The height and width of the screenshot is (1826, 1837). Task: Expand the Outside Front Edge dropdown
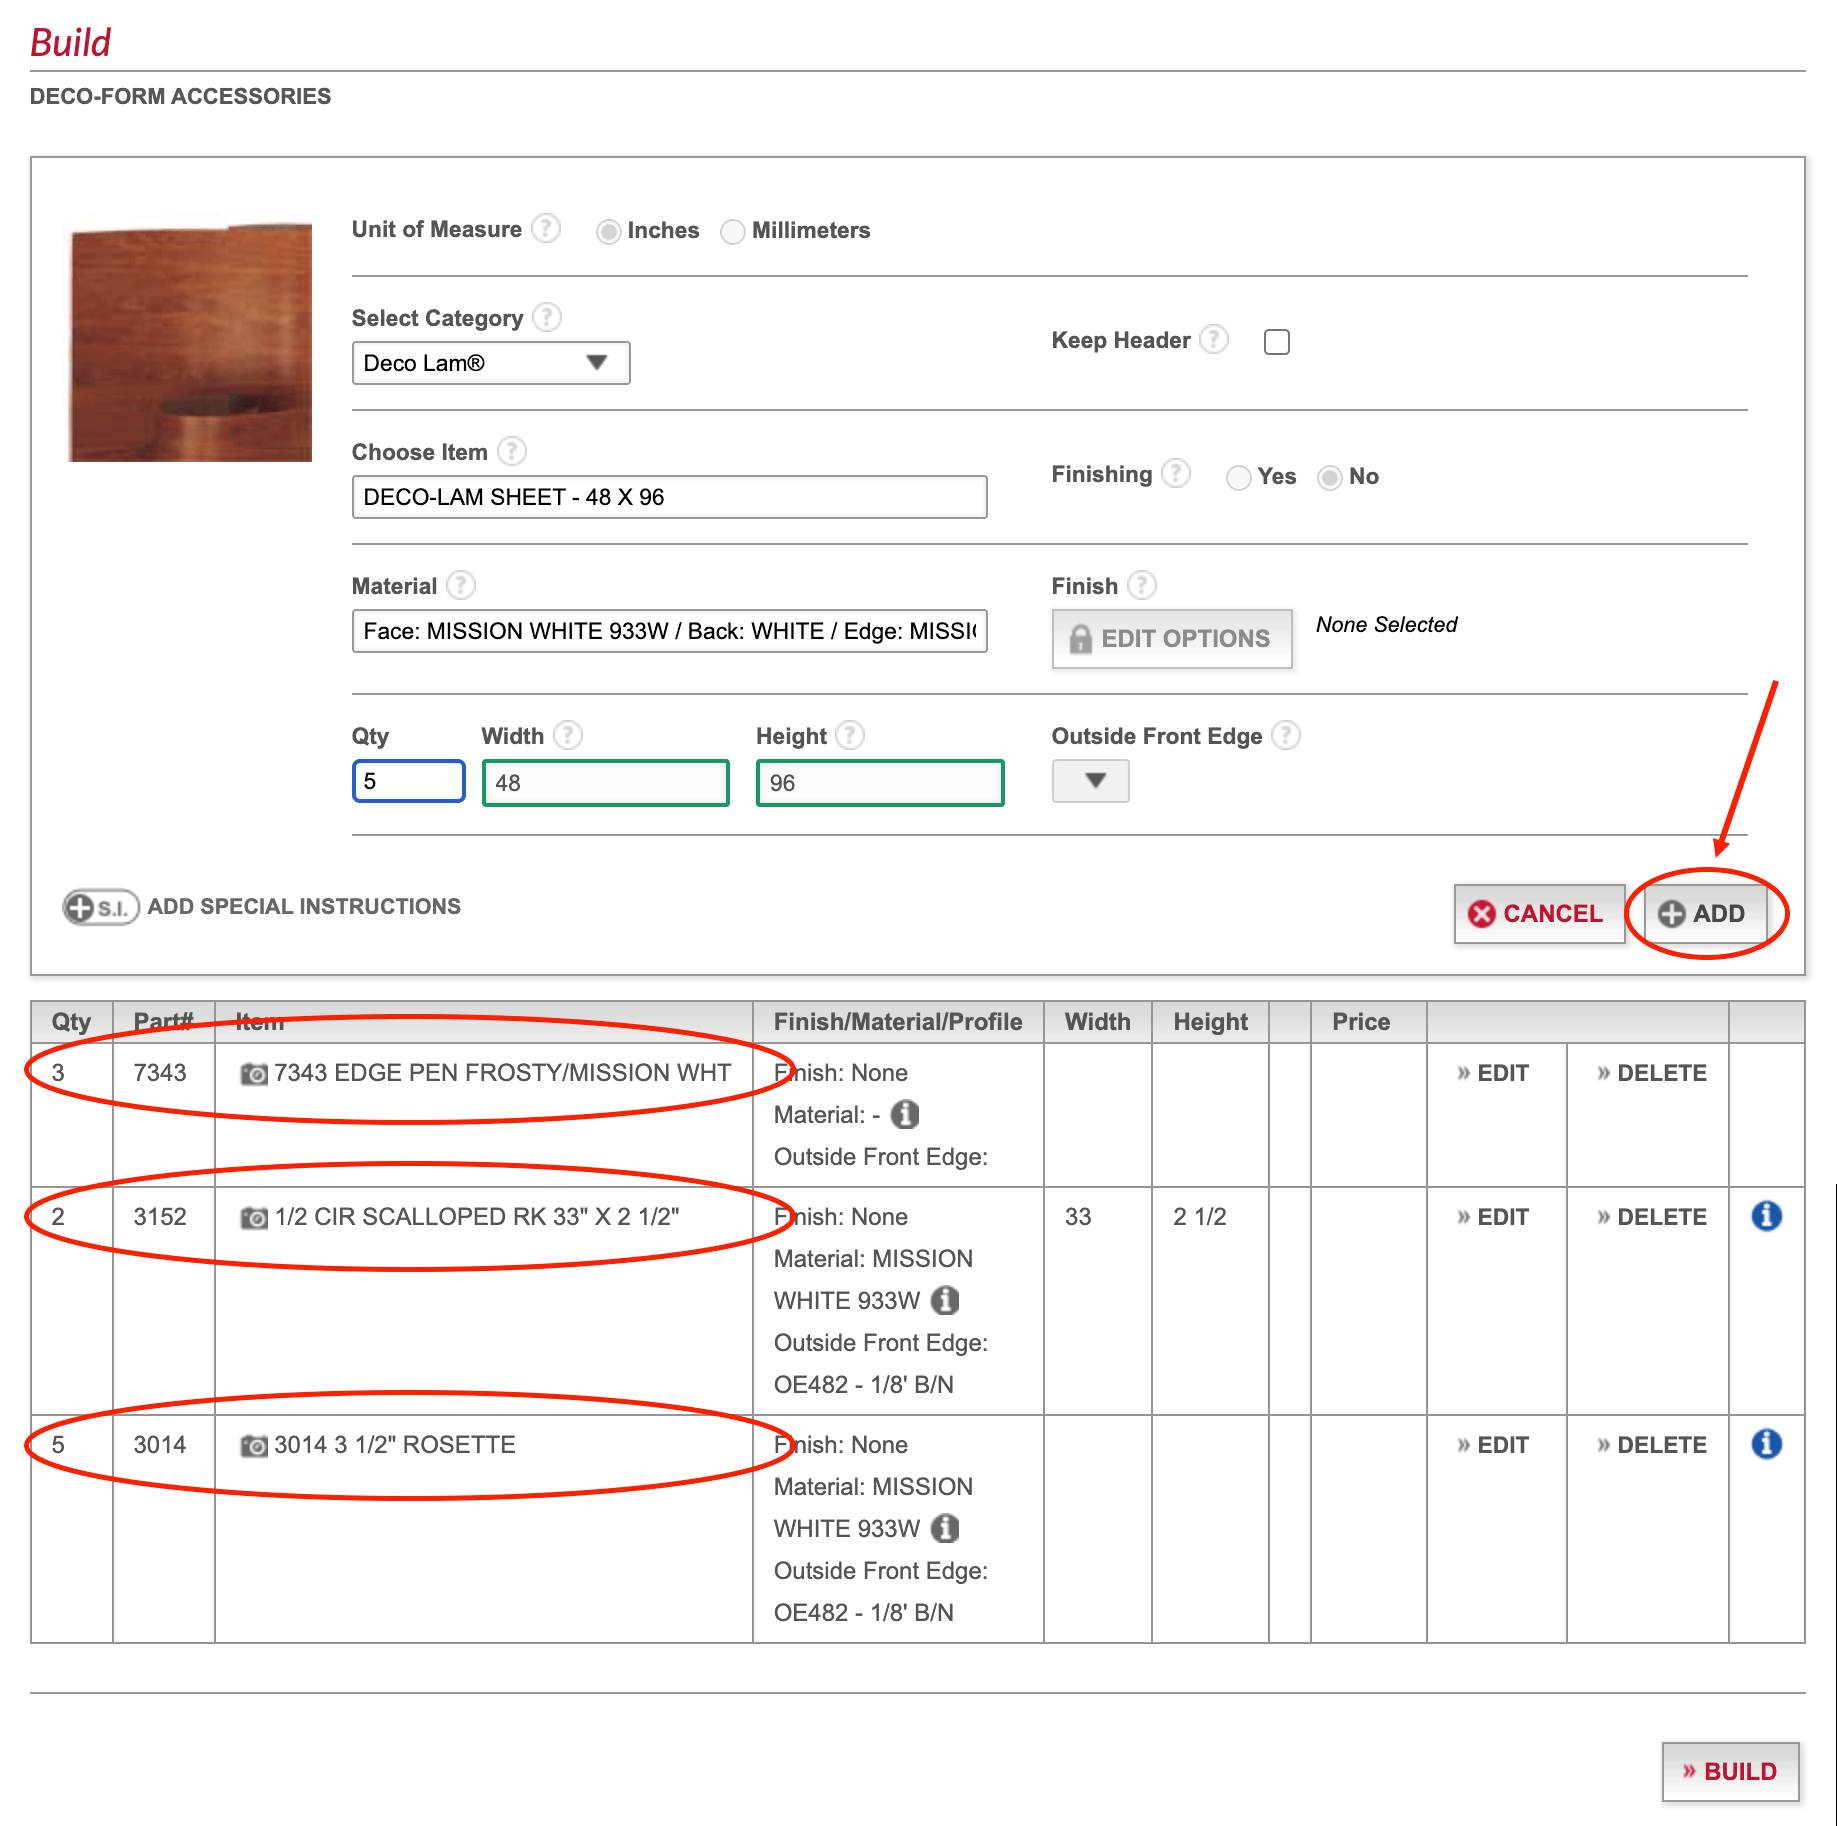tap(1091, 781)
